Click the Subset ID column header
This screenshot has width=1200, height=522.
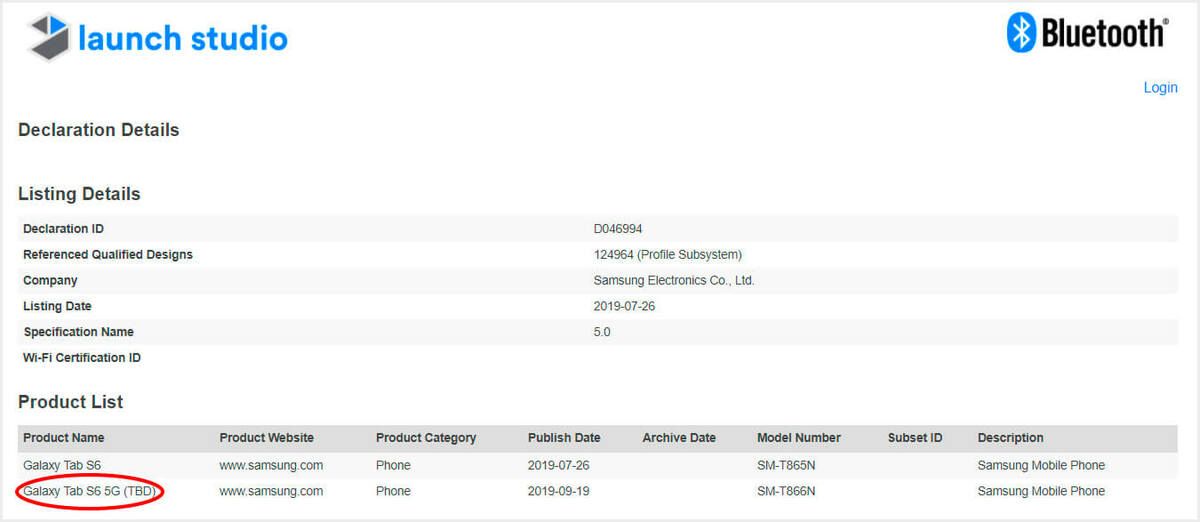tap(915, 438)
